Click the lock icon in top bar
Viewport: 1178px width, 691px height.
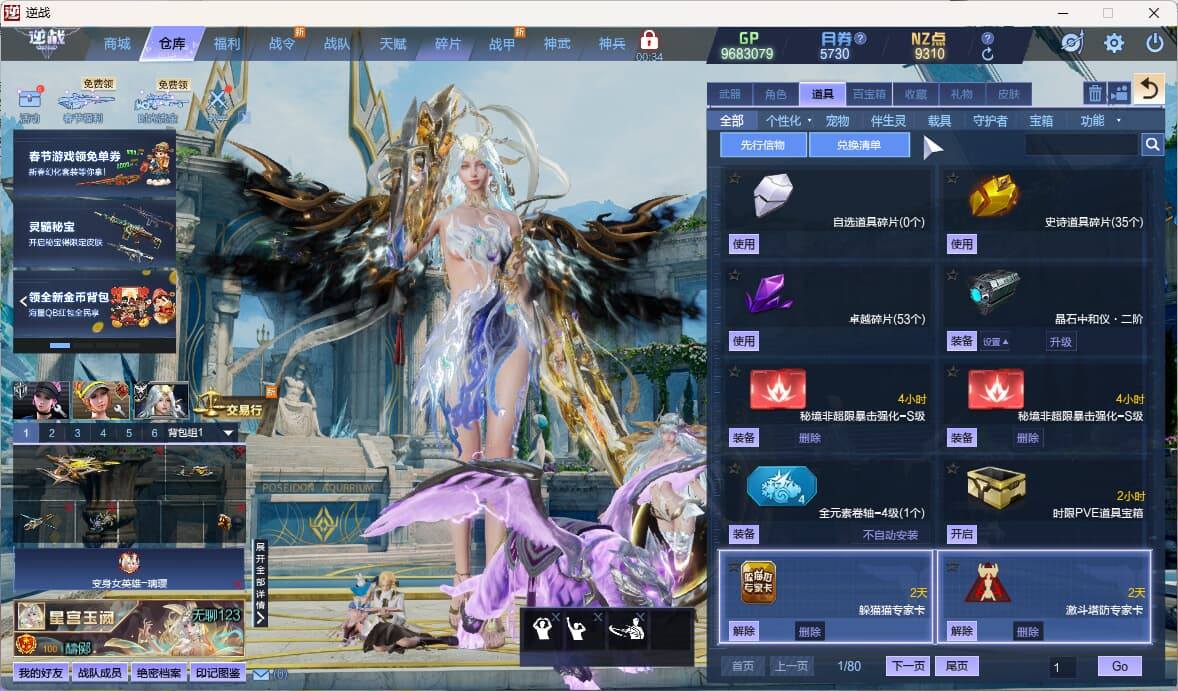(x=649, y=41)
